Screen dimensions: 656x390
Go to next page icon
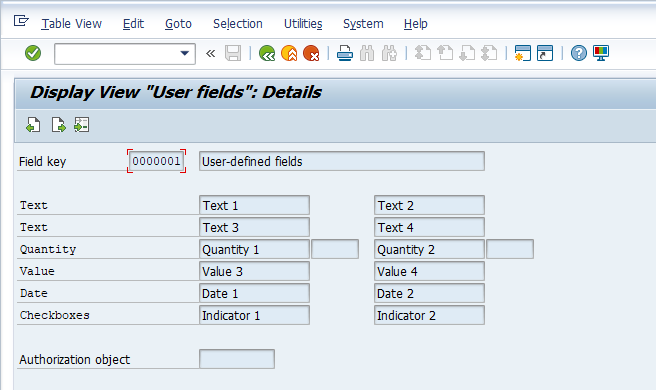467,53
